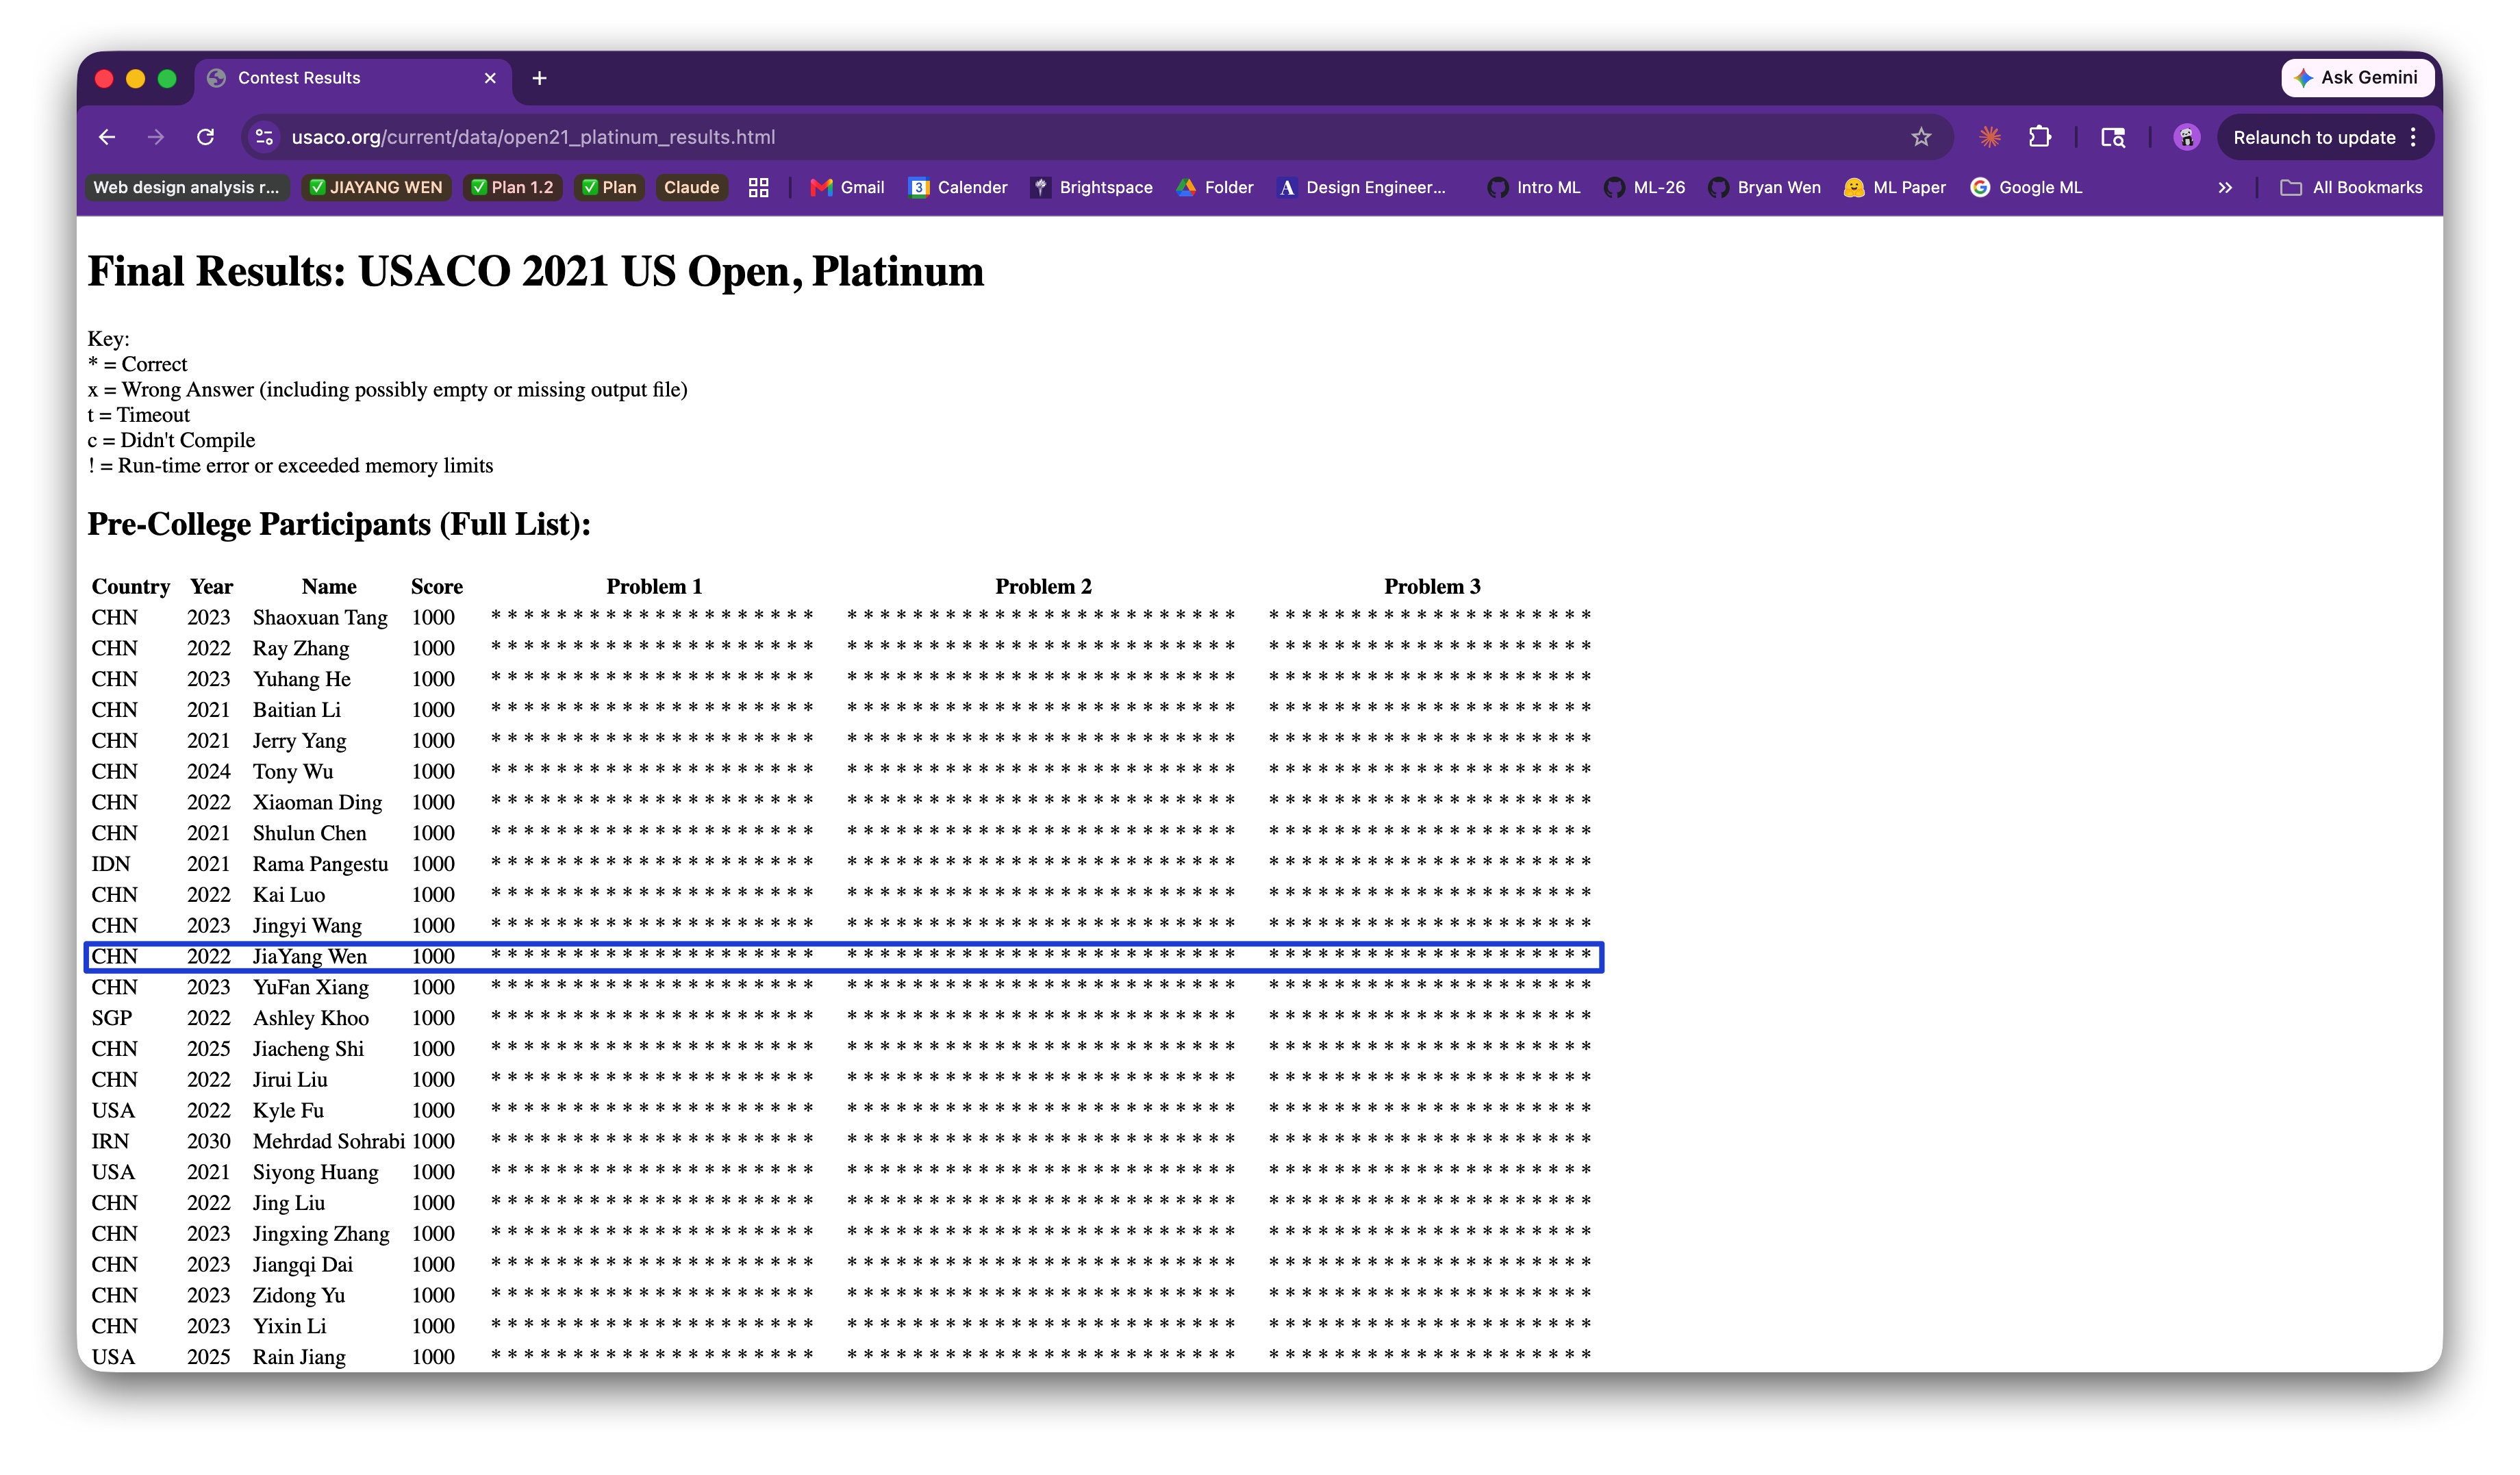Image resolution: width=2520 pixels, height=1475 pixels.
Task: Open the Folder Google Drive bookmark
Action: coord(1214,187)
